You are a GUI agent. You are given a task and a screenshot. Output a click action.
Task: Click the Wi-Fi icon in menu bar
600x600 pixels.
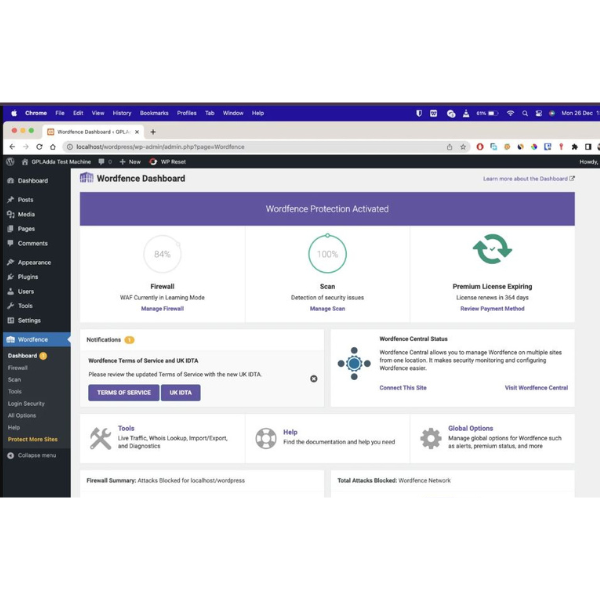coord(510,113)
